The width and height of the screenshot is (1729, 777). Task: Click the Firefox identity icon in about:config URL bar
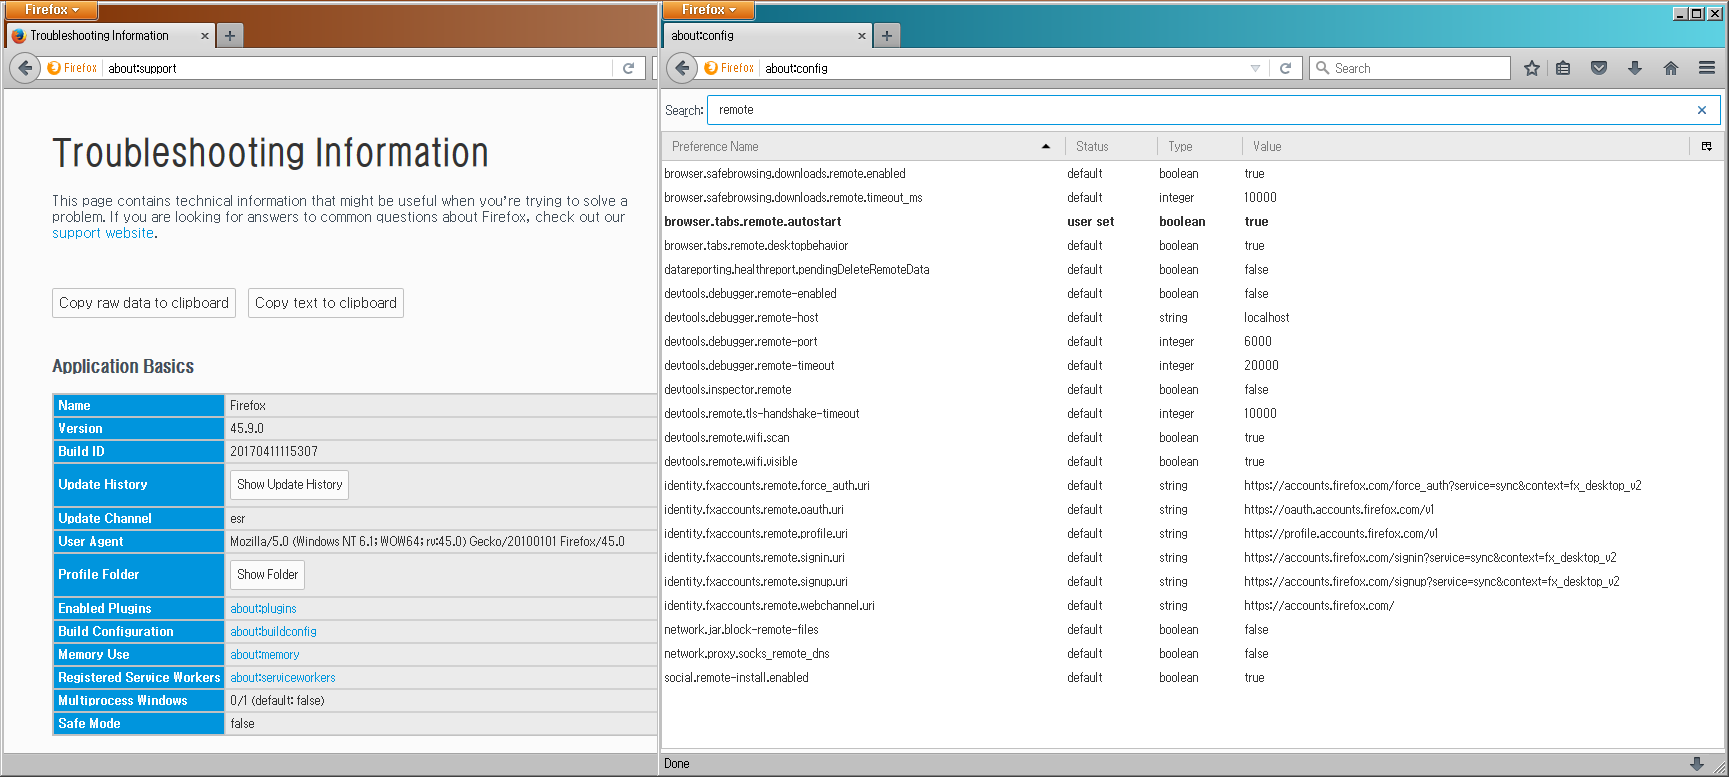tap(729, 68)
